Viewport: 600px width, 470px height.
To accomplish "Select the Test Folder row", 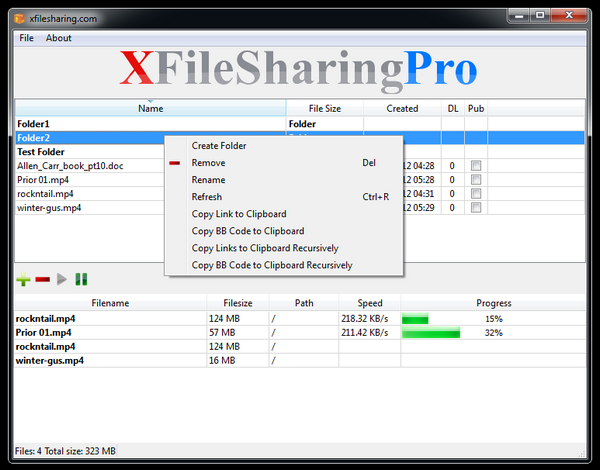I will [x=300, y=152].
